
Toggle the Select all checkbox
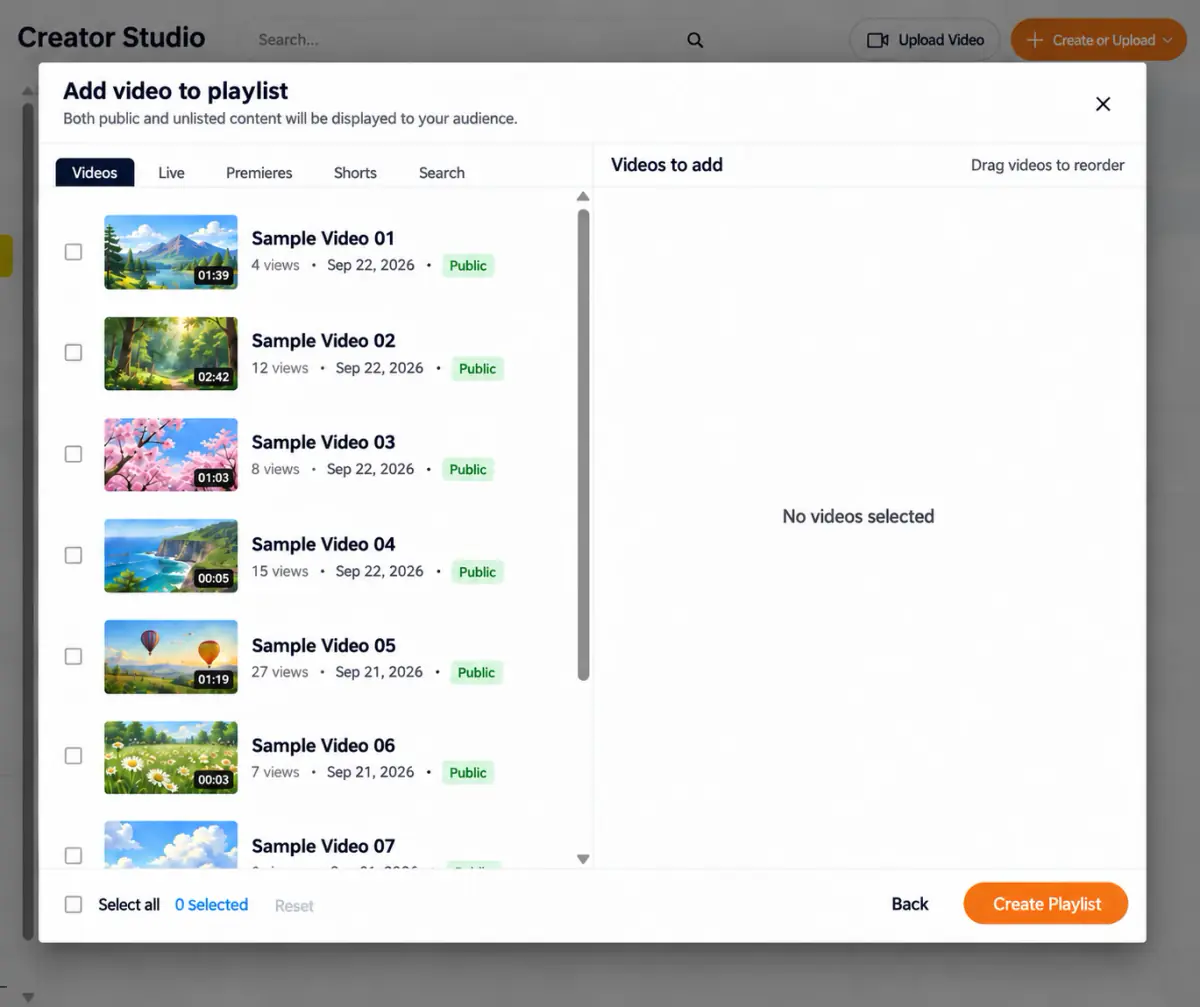pyautogui.click(x=73, y=904)
